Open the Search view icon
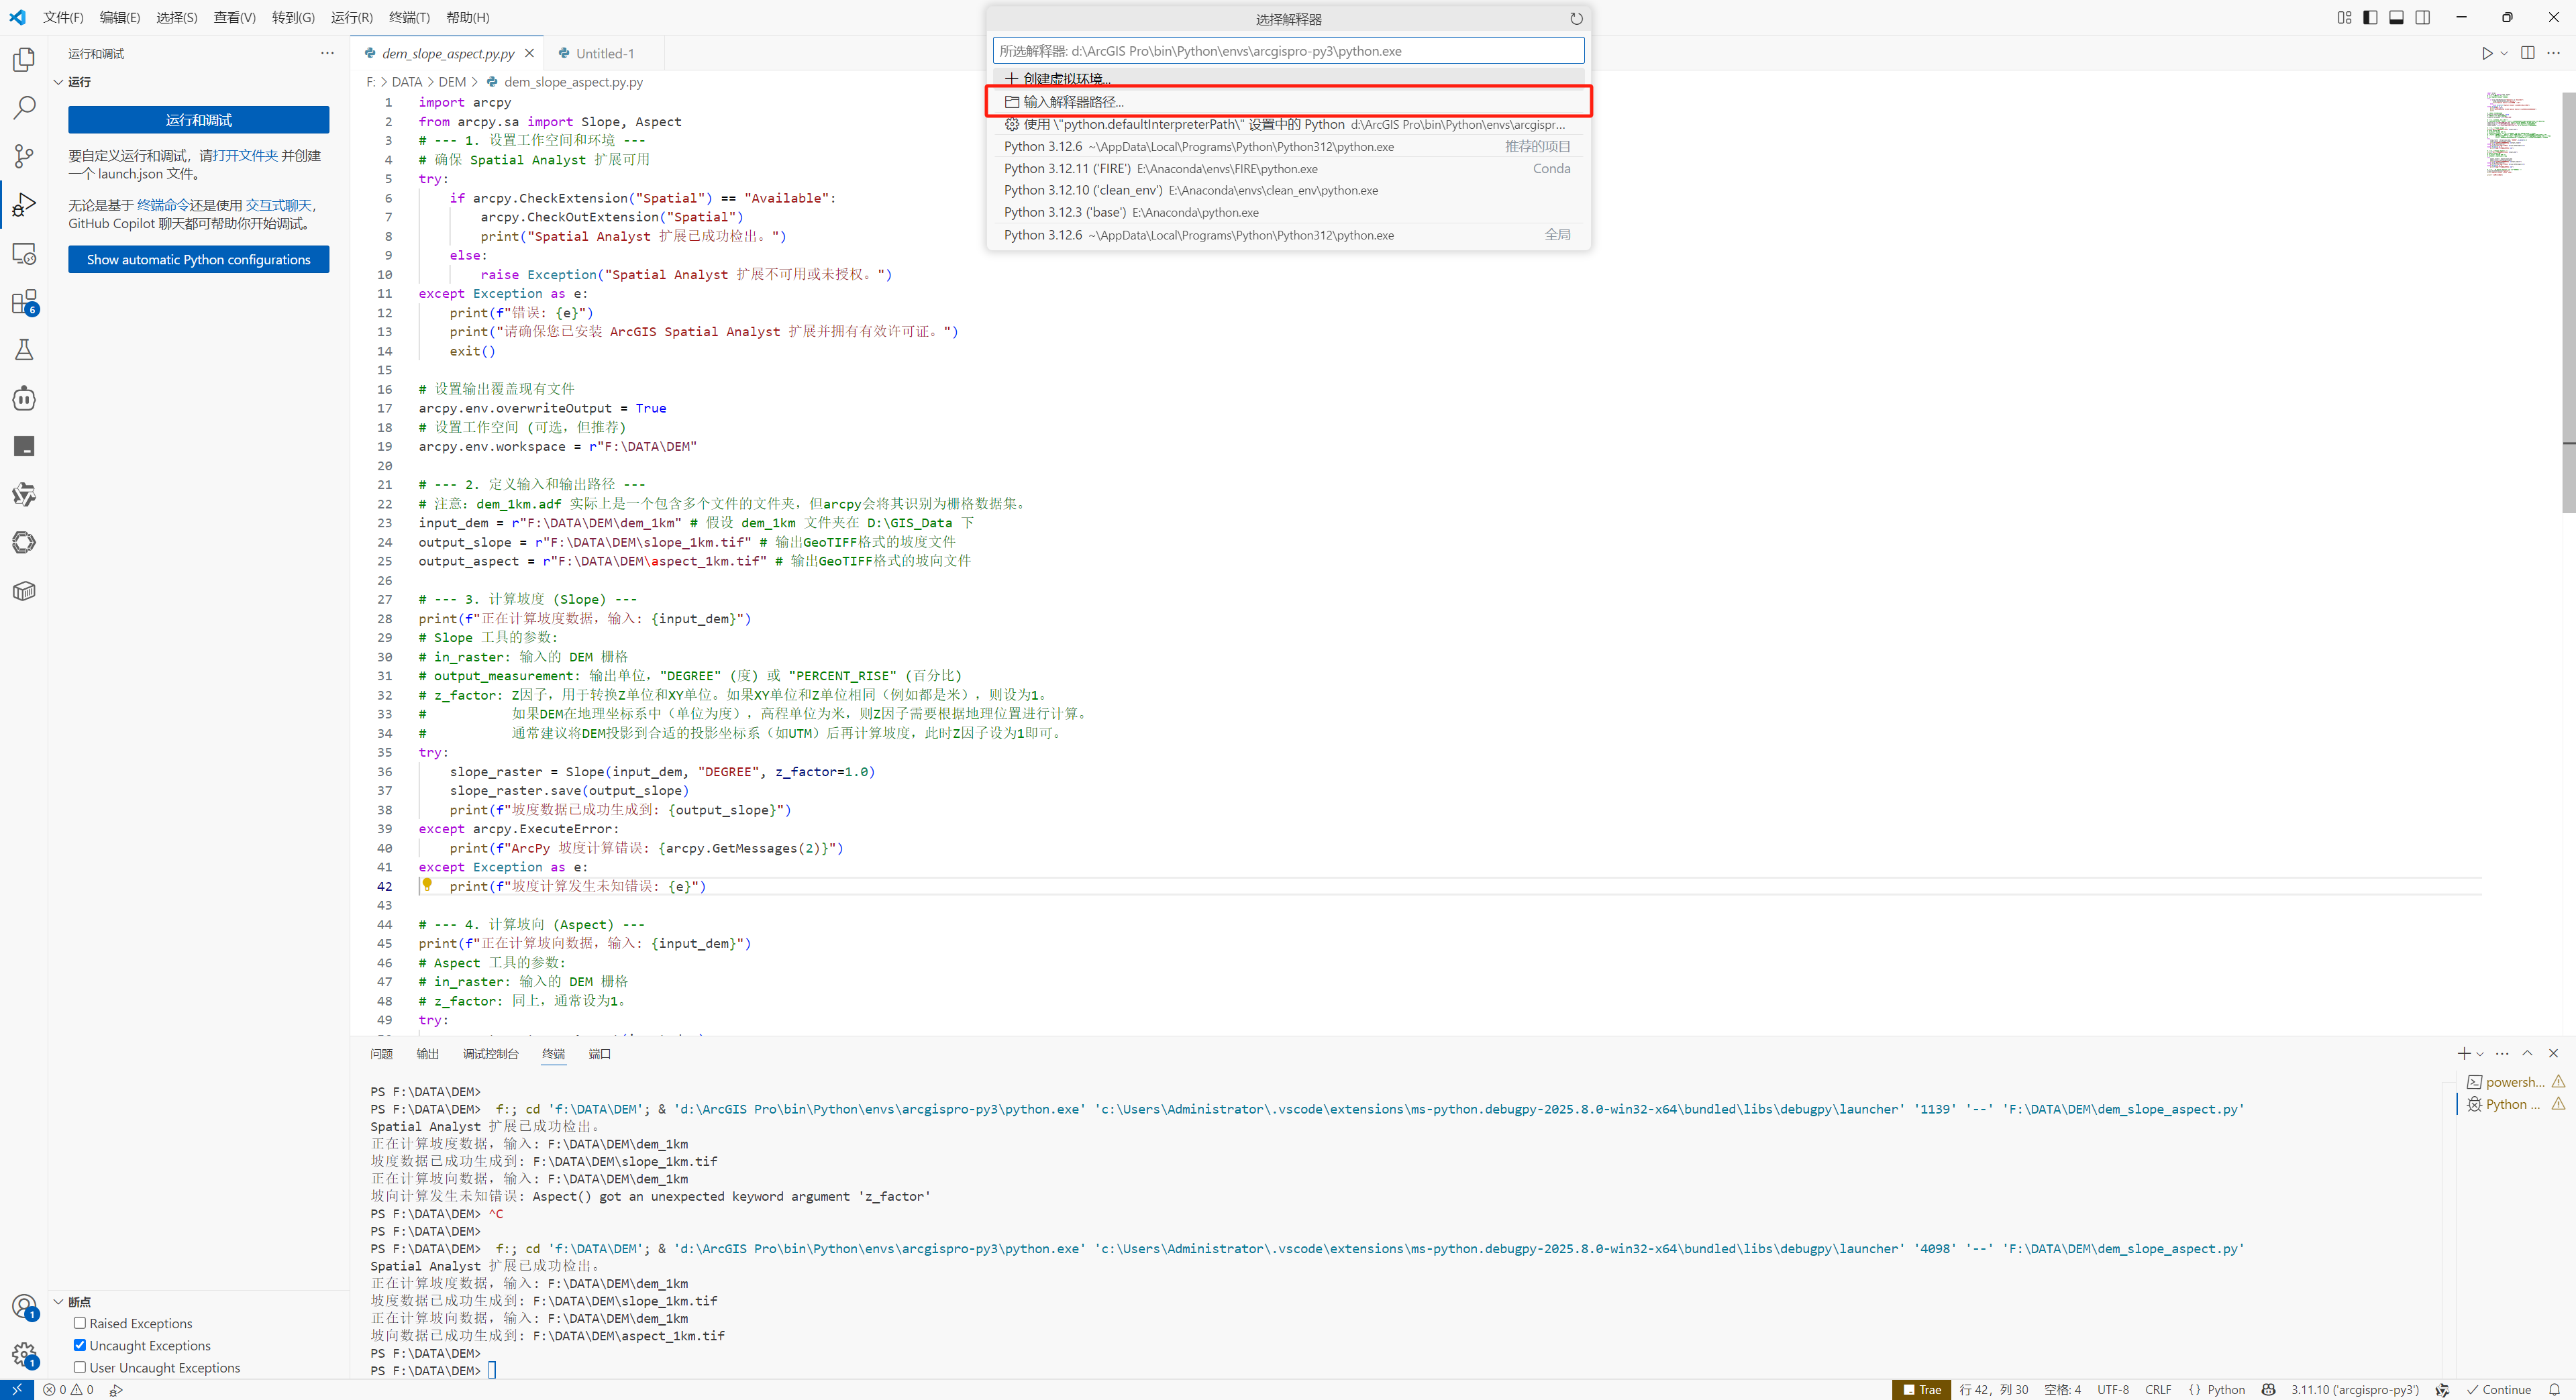Viewport: 2576px width, 1400px height. click(24, 108)
